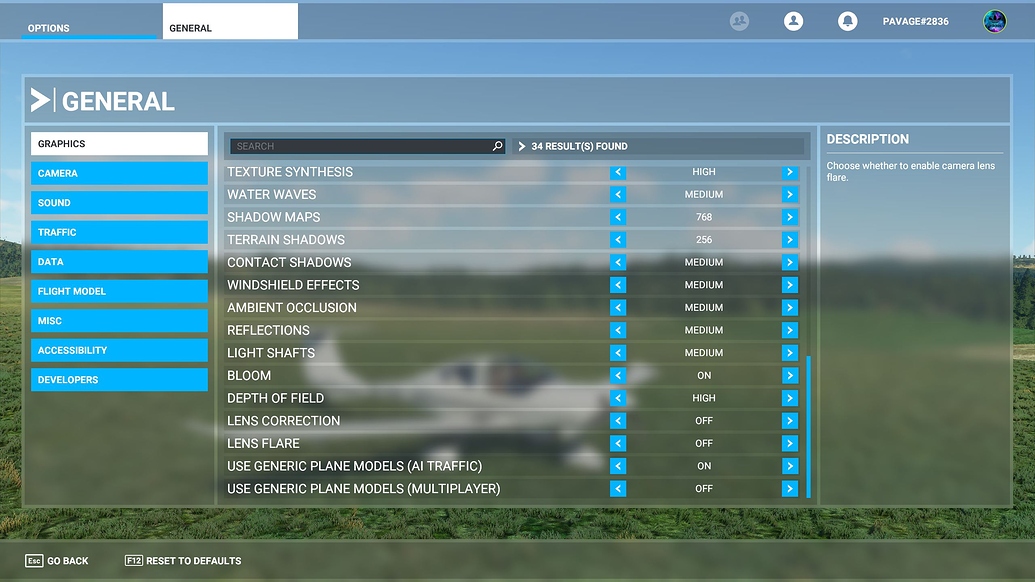1035x582 pixels.
Task: Switch to the OPTIONS tab
Action: 48,28
